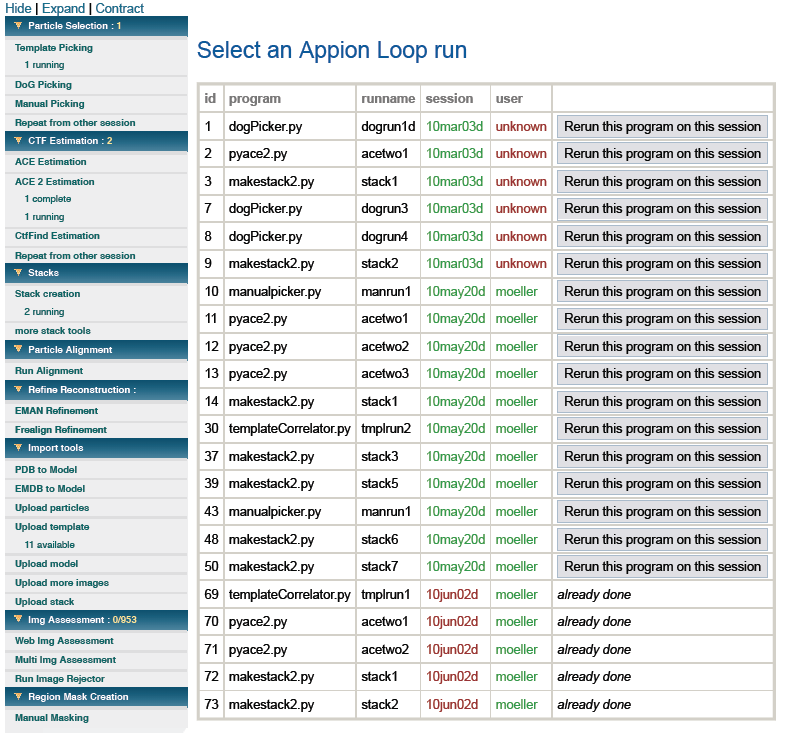
Task: Collapse the Particle Selection section arrow
Action: [x=18, y=26]
